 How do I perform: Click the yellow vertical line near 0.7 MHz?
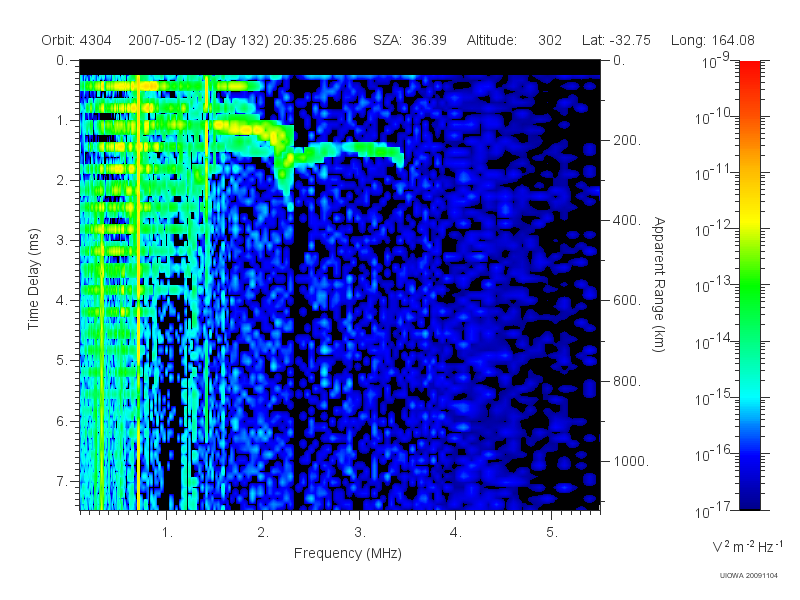click(138, 291)
